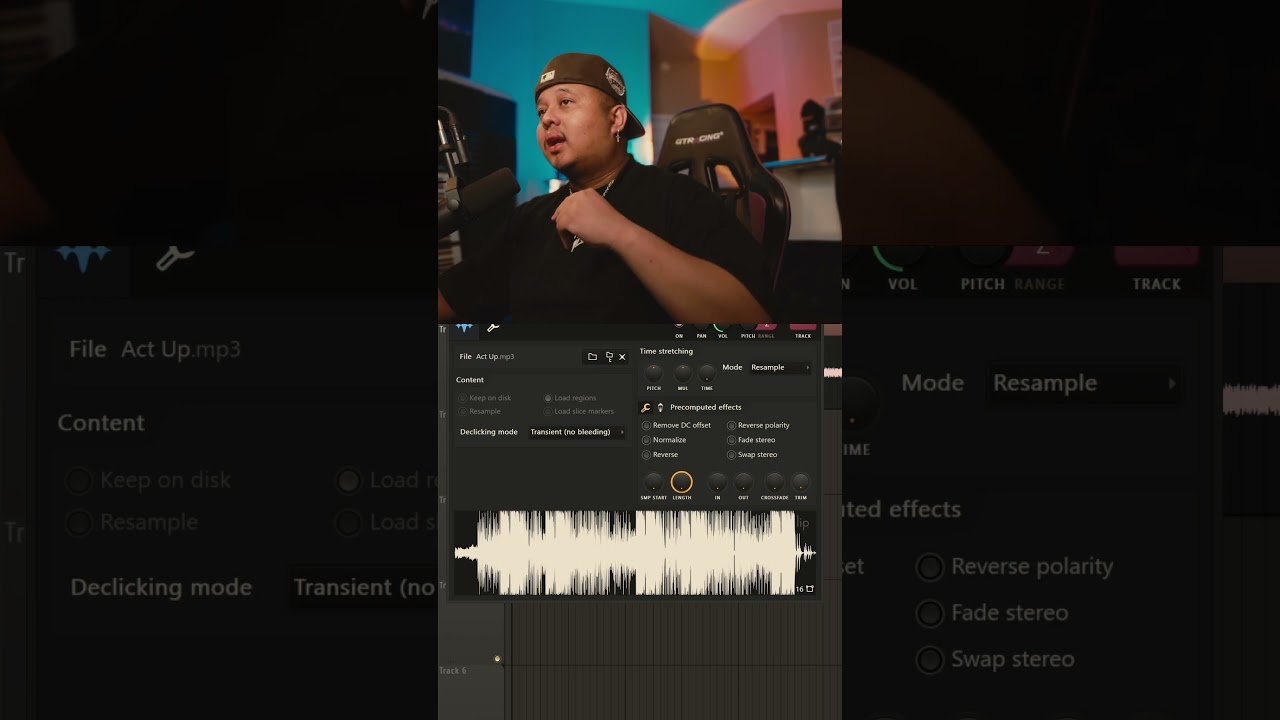Viewport: 1280px width, 720px height.
Task: Click the orange wrench precomputed effects icon
Action: [x=646, y=408]
